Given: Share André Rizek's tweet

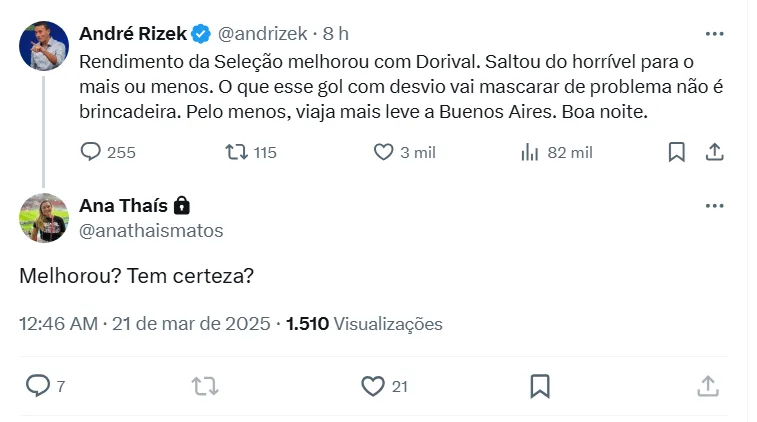Looking at the screenshot, I should click(714, 152).
